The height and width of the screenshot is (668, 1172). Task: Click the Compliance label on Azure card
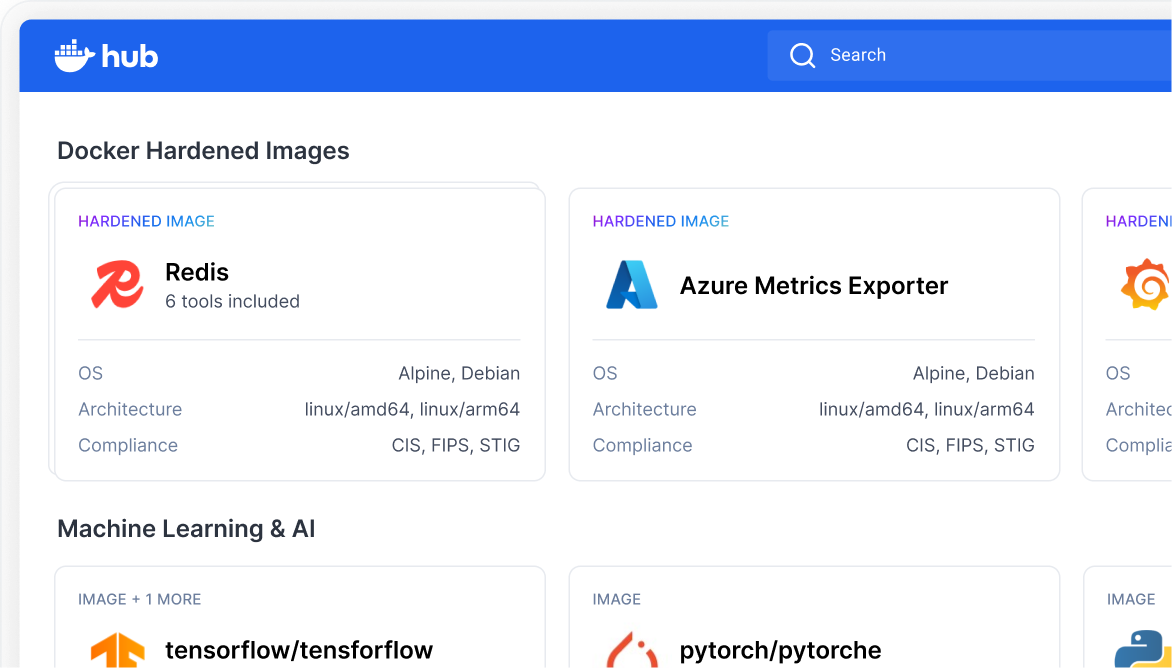[x=642, y=445]
